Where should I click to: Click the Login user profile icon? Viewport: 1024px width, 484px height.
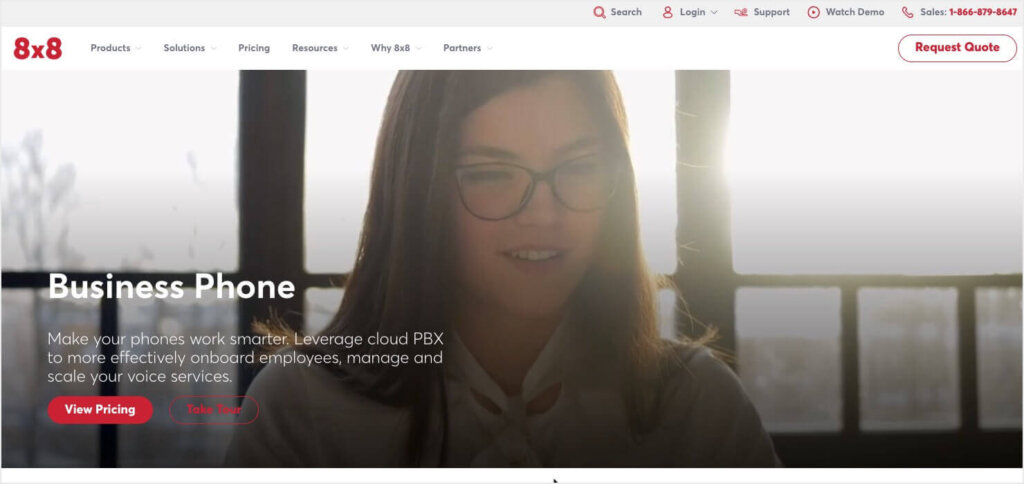pyautogui.click(x=667, y=12)
